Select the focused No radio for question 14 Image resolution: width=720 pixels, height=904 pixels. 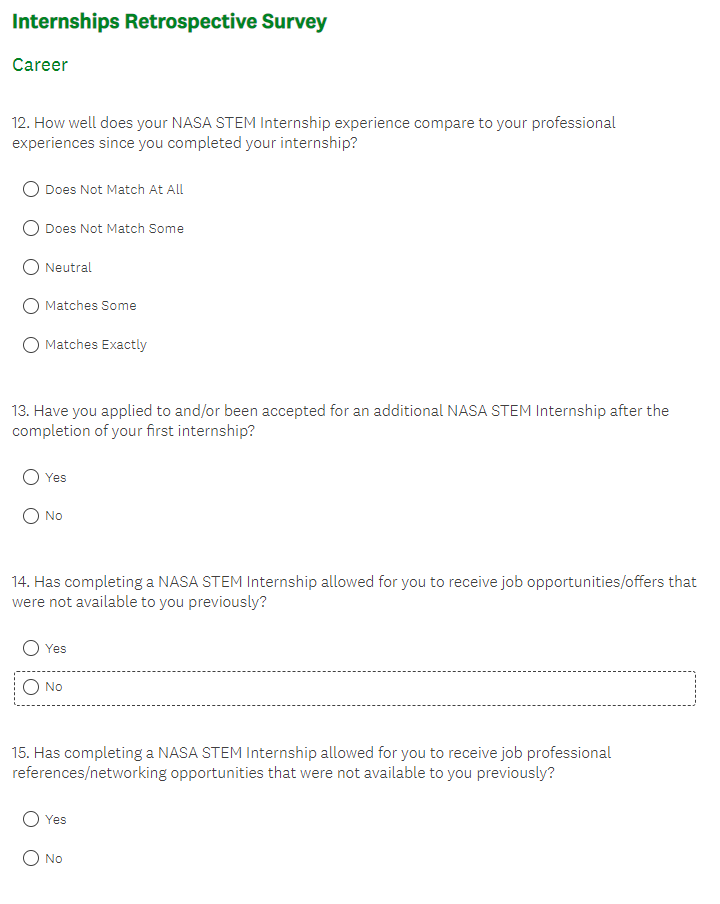(x=31, y=687)
